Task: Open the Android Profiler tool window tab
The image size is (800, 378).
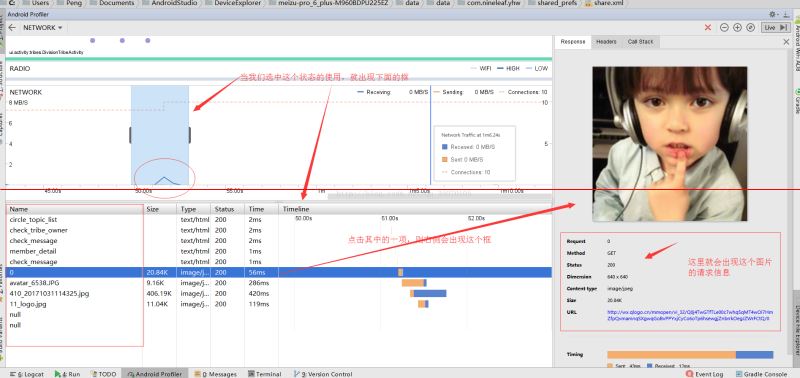Action: pyautogui.click(x=155, y=374)
